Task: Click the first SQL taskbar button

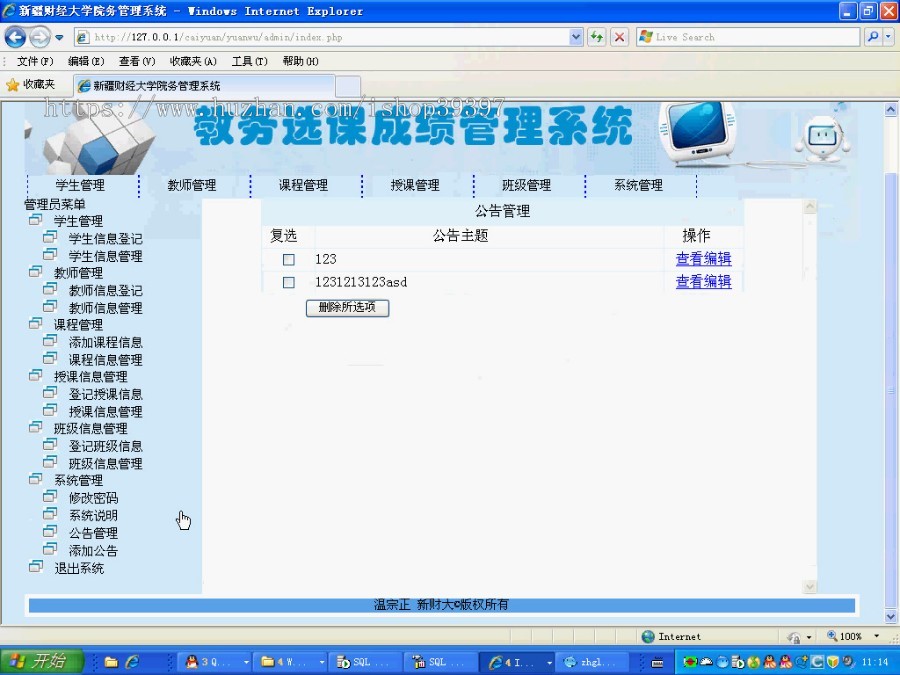Action: tap(367, 662)
